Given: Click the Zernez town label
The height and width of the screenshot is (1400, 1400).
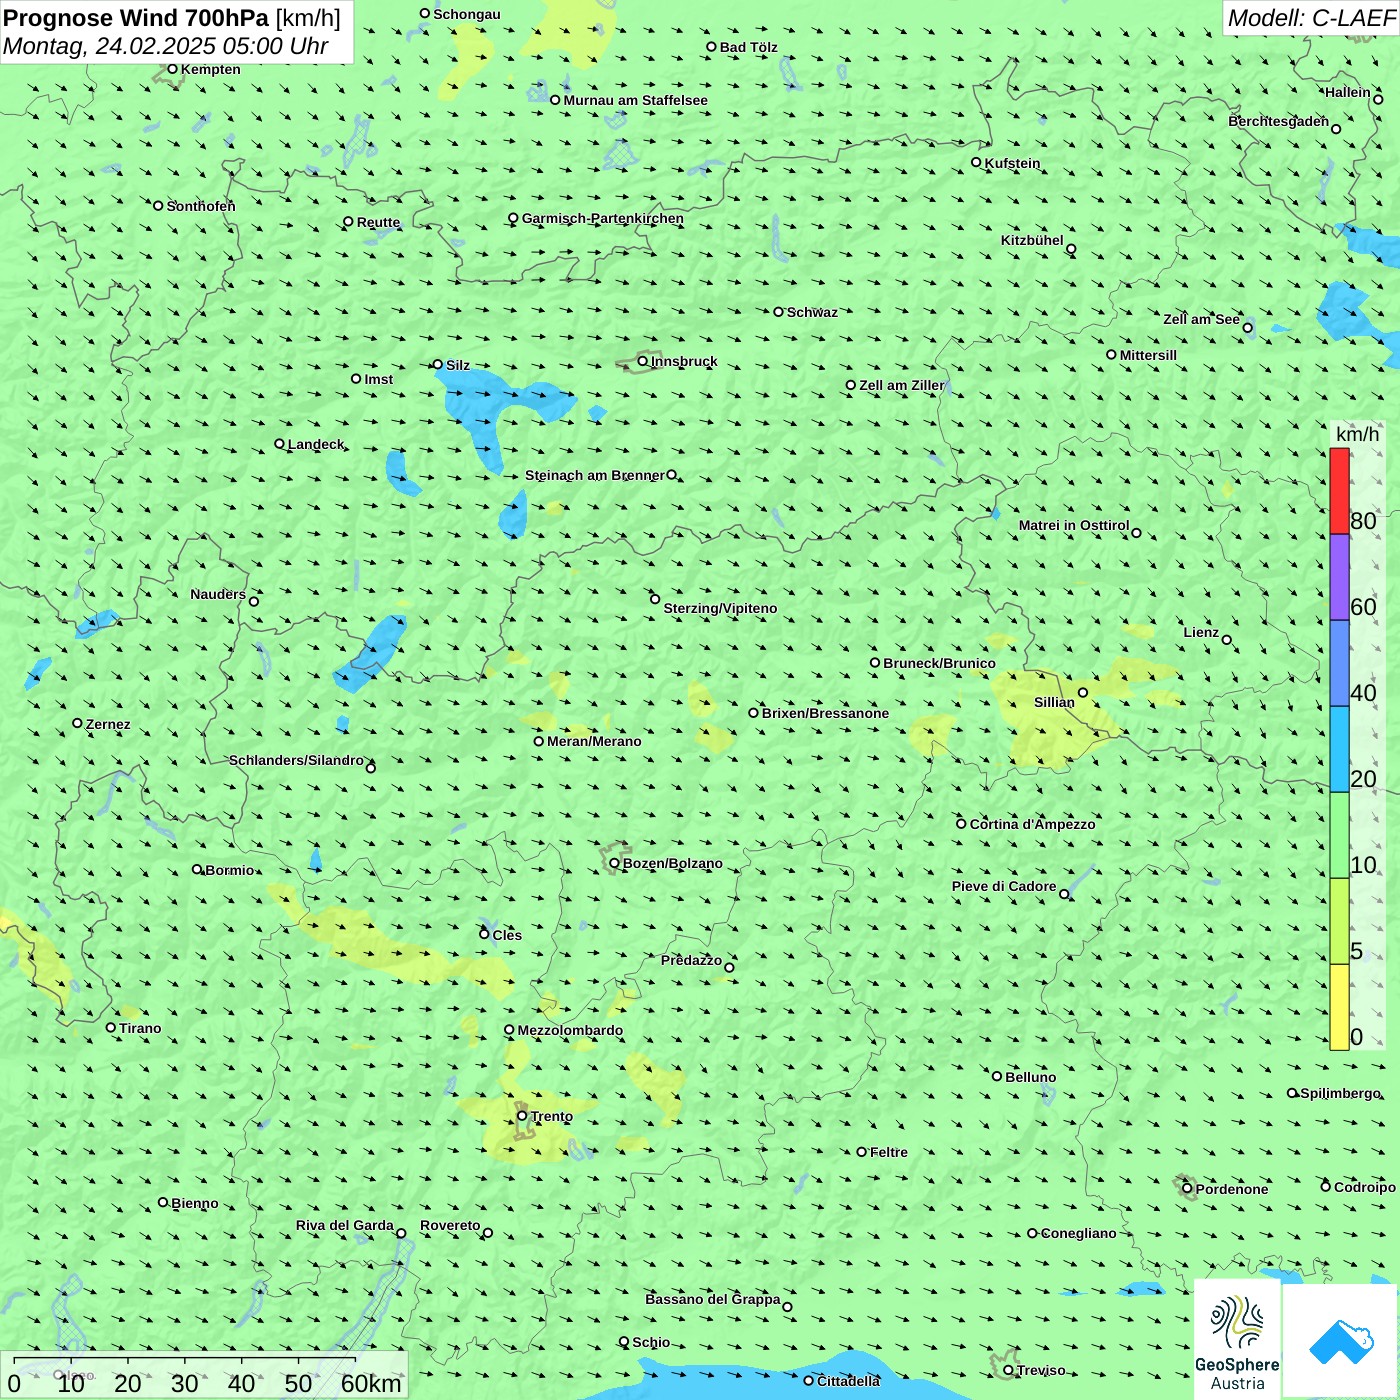Looking at the screenshot, I should (108, 724).
